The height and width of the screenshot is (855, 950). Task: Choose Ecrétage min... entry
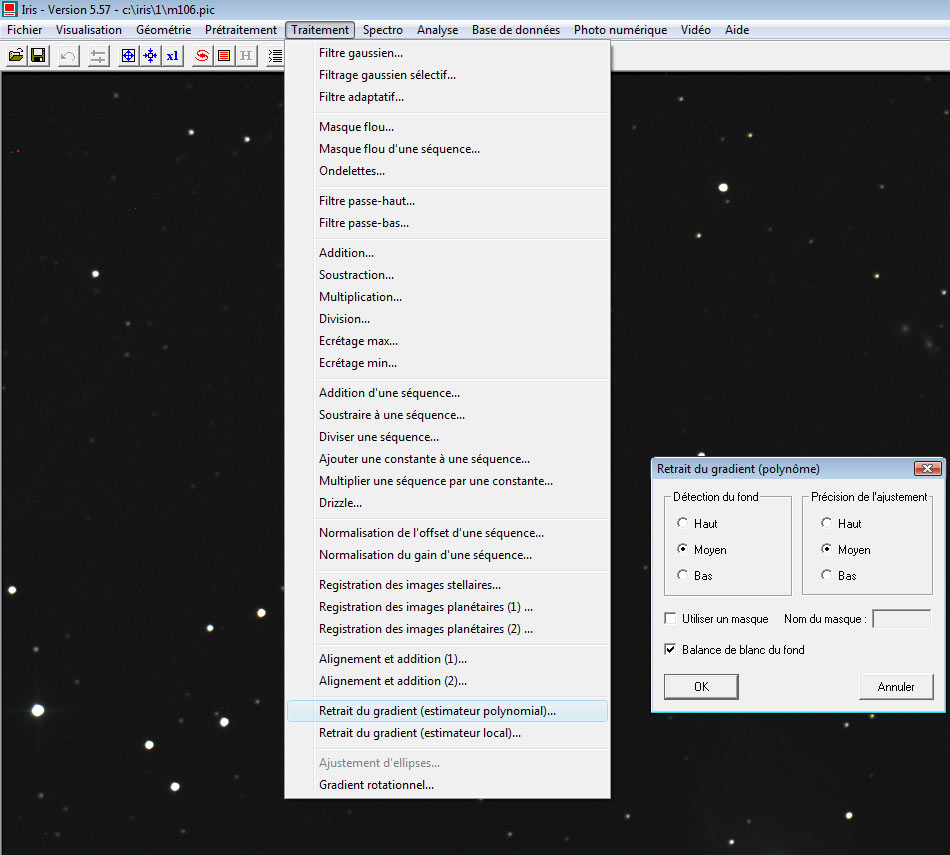coord(447,362)
